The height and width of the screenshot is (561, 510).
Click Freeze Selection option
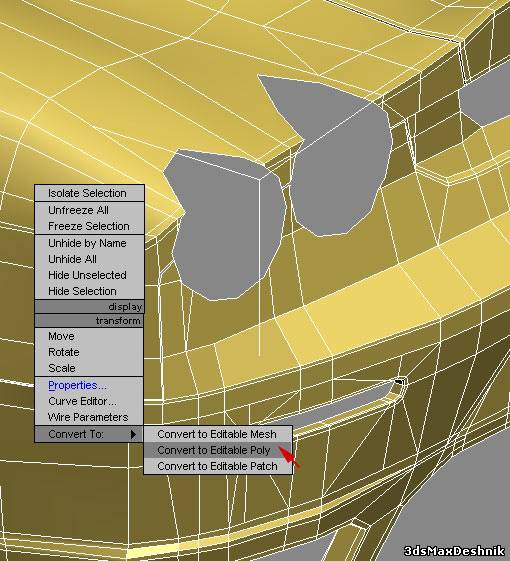[89, 226]
